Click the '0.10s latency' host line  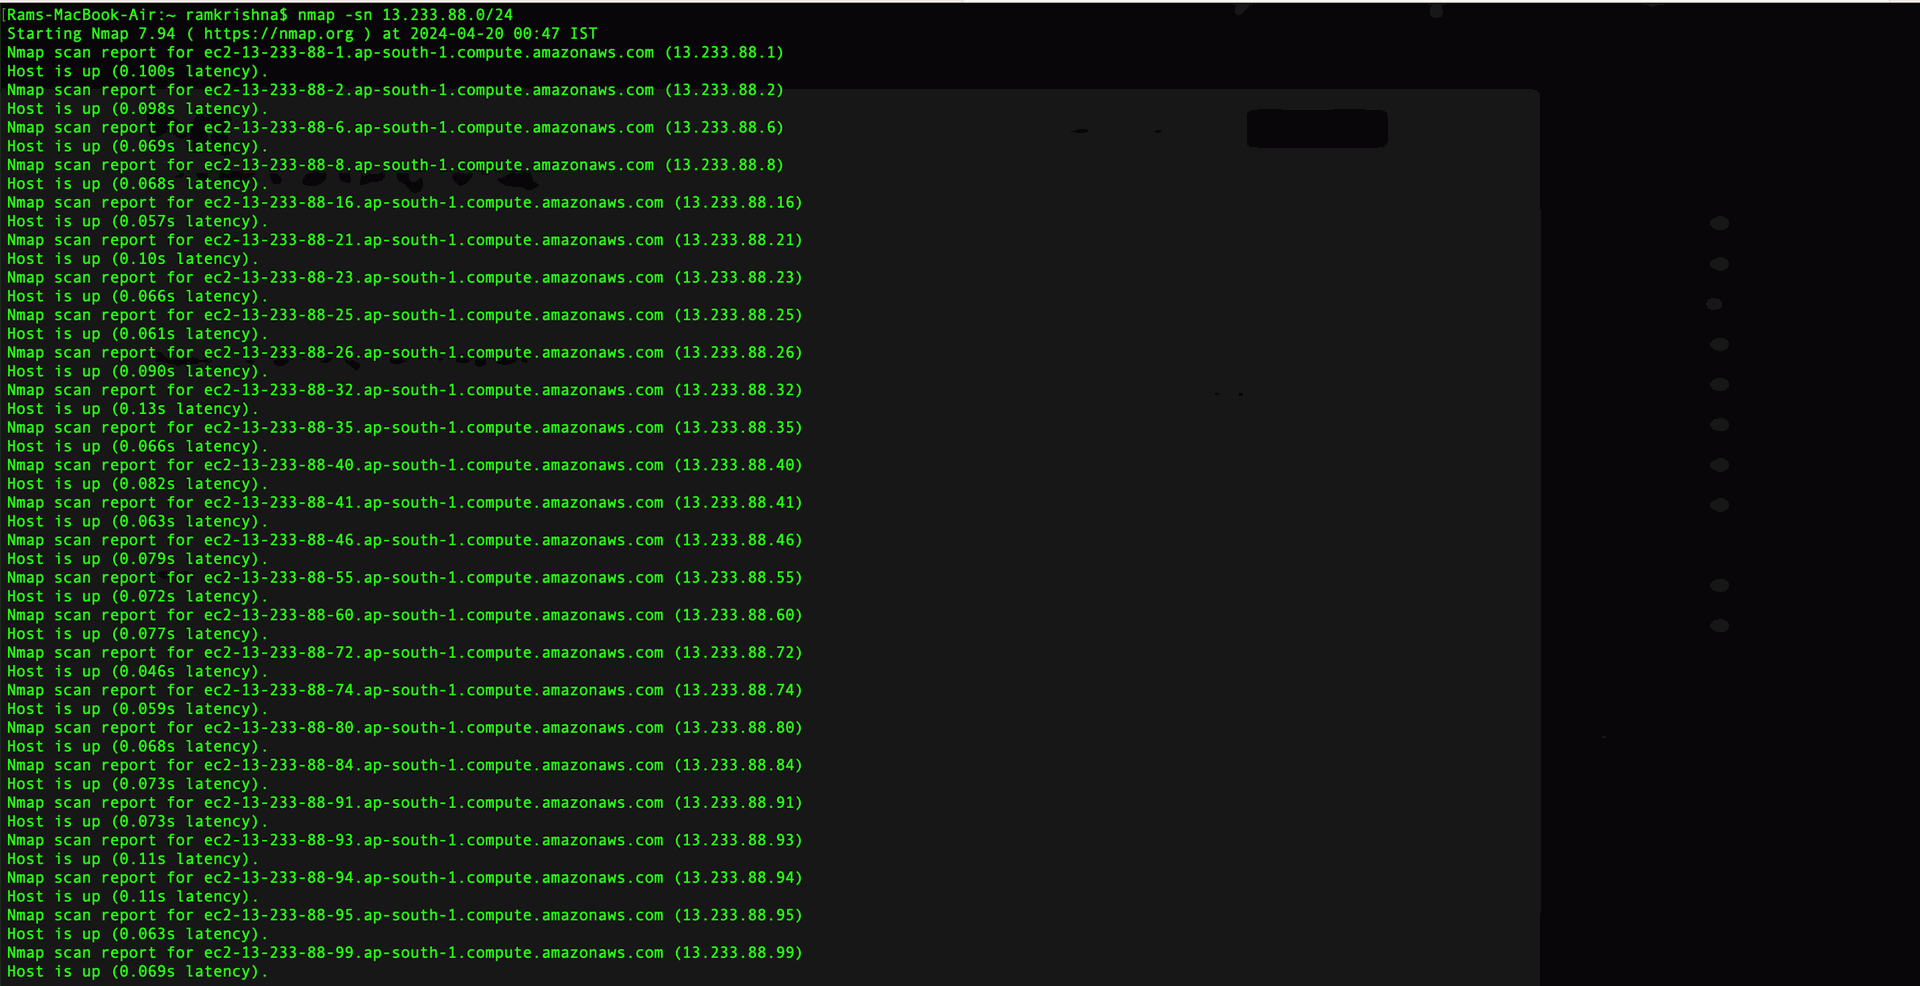click(133, 259)
